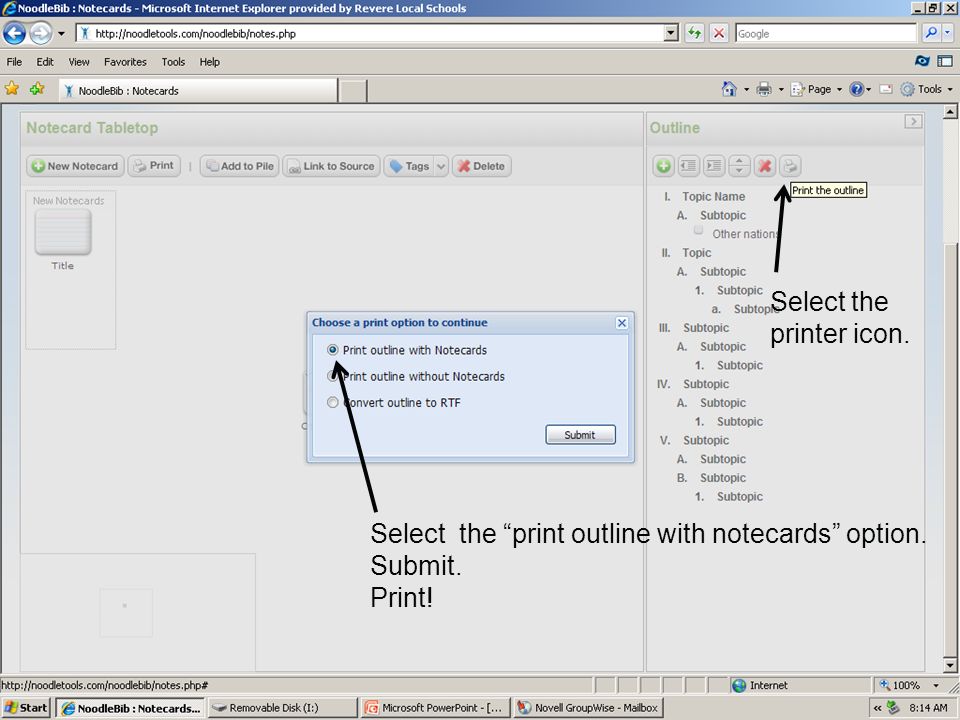Click the Print the outline printer icon

coord(790,165)
